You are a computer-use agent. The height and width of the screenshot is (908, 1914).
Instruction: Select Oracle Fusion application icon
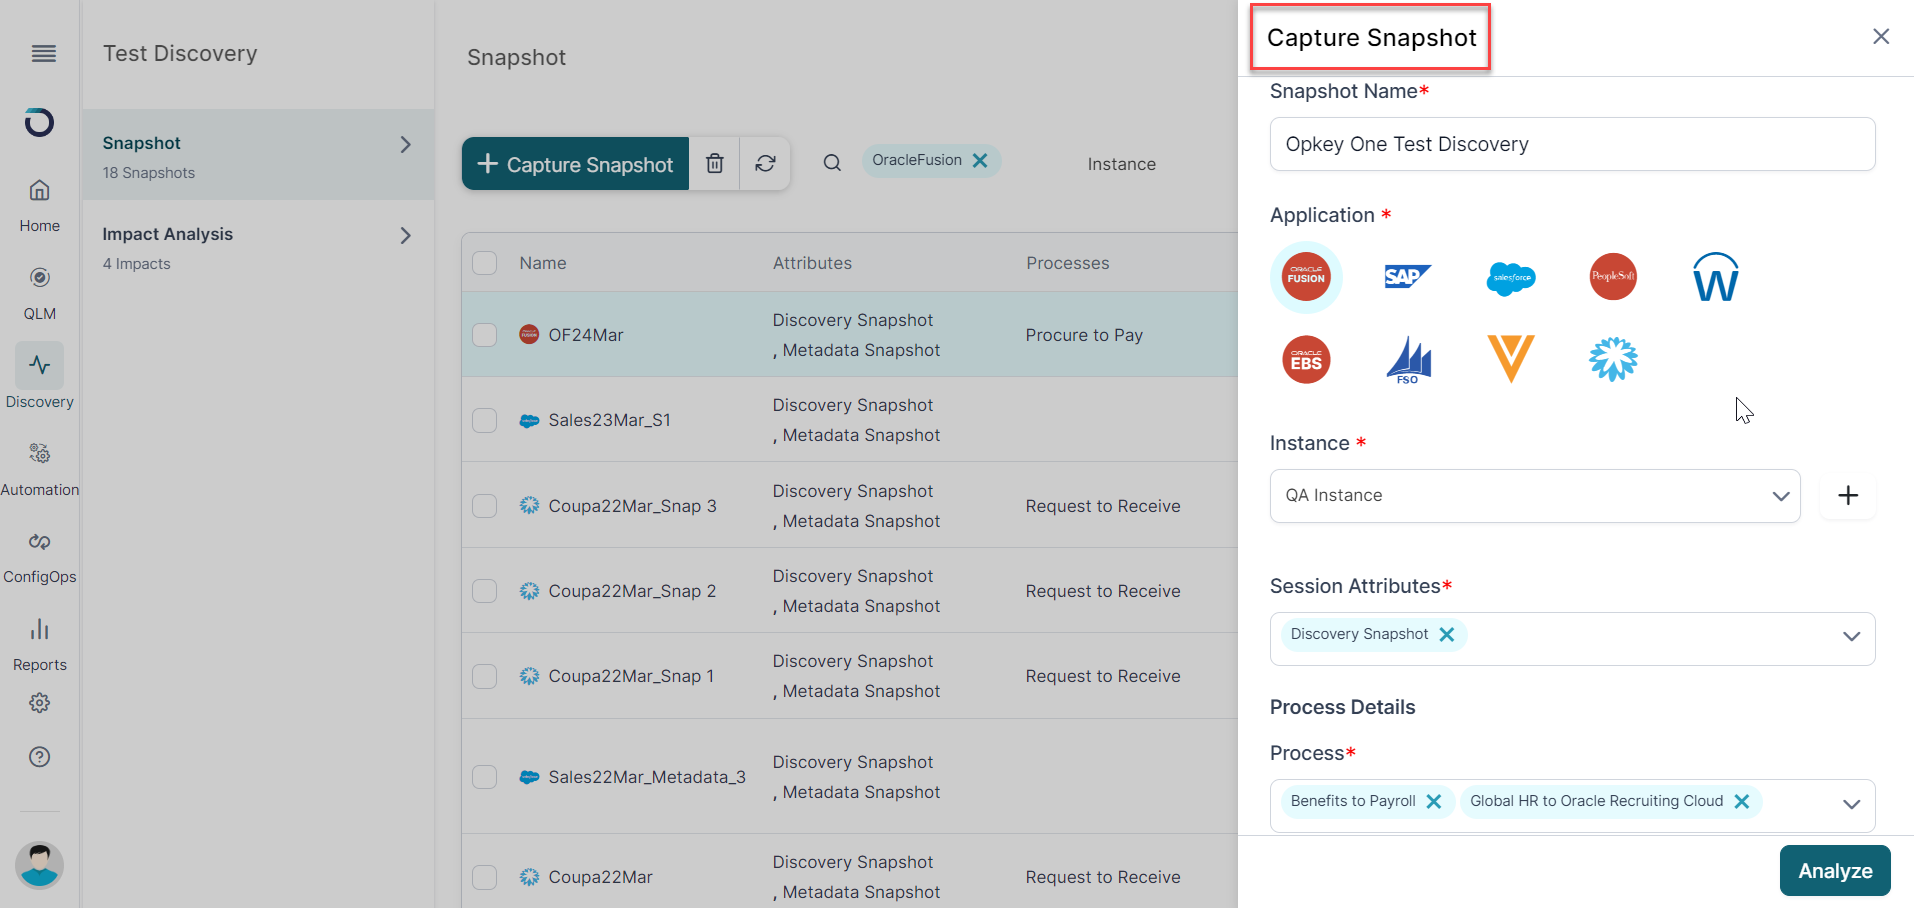pos(1306,277)
